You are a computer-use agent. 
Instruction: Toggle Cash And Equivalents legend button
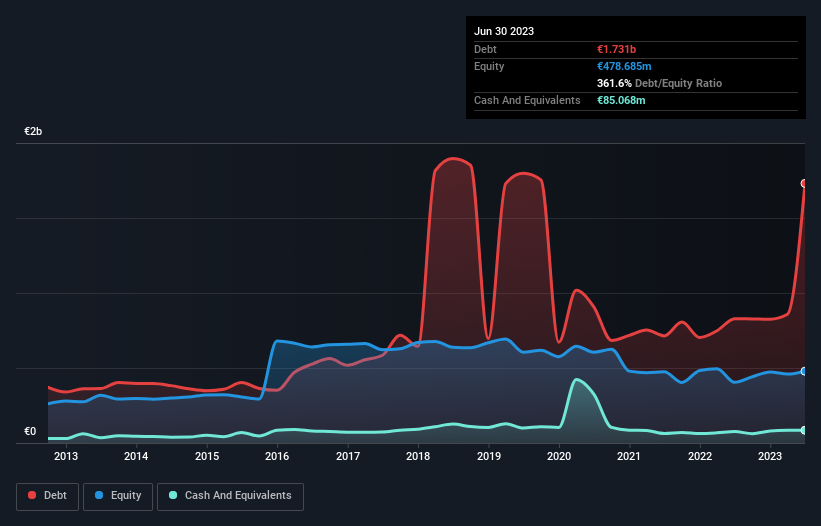tap(230, 496)
